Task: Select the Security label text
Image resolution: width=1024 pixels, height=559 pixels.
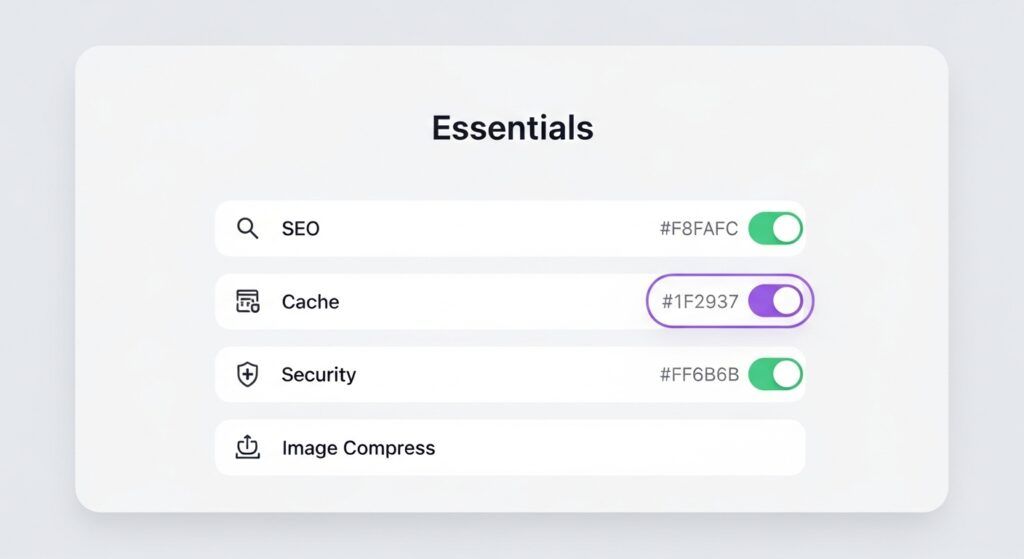Action: [x=318, y=375]
